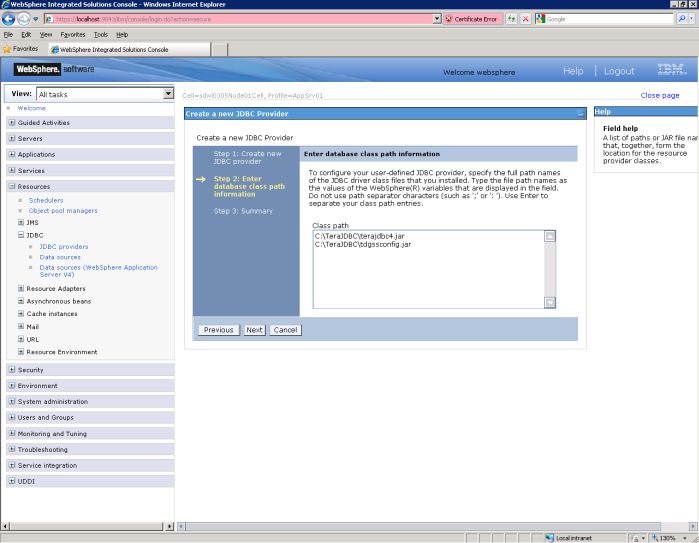Expand the JMS node
This screenshot has height=543, width=699.
click(x=21, y=222)
